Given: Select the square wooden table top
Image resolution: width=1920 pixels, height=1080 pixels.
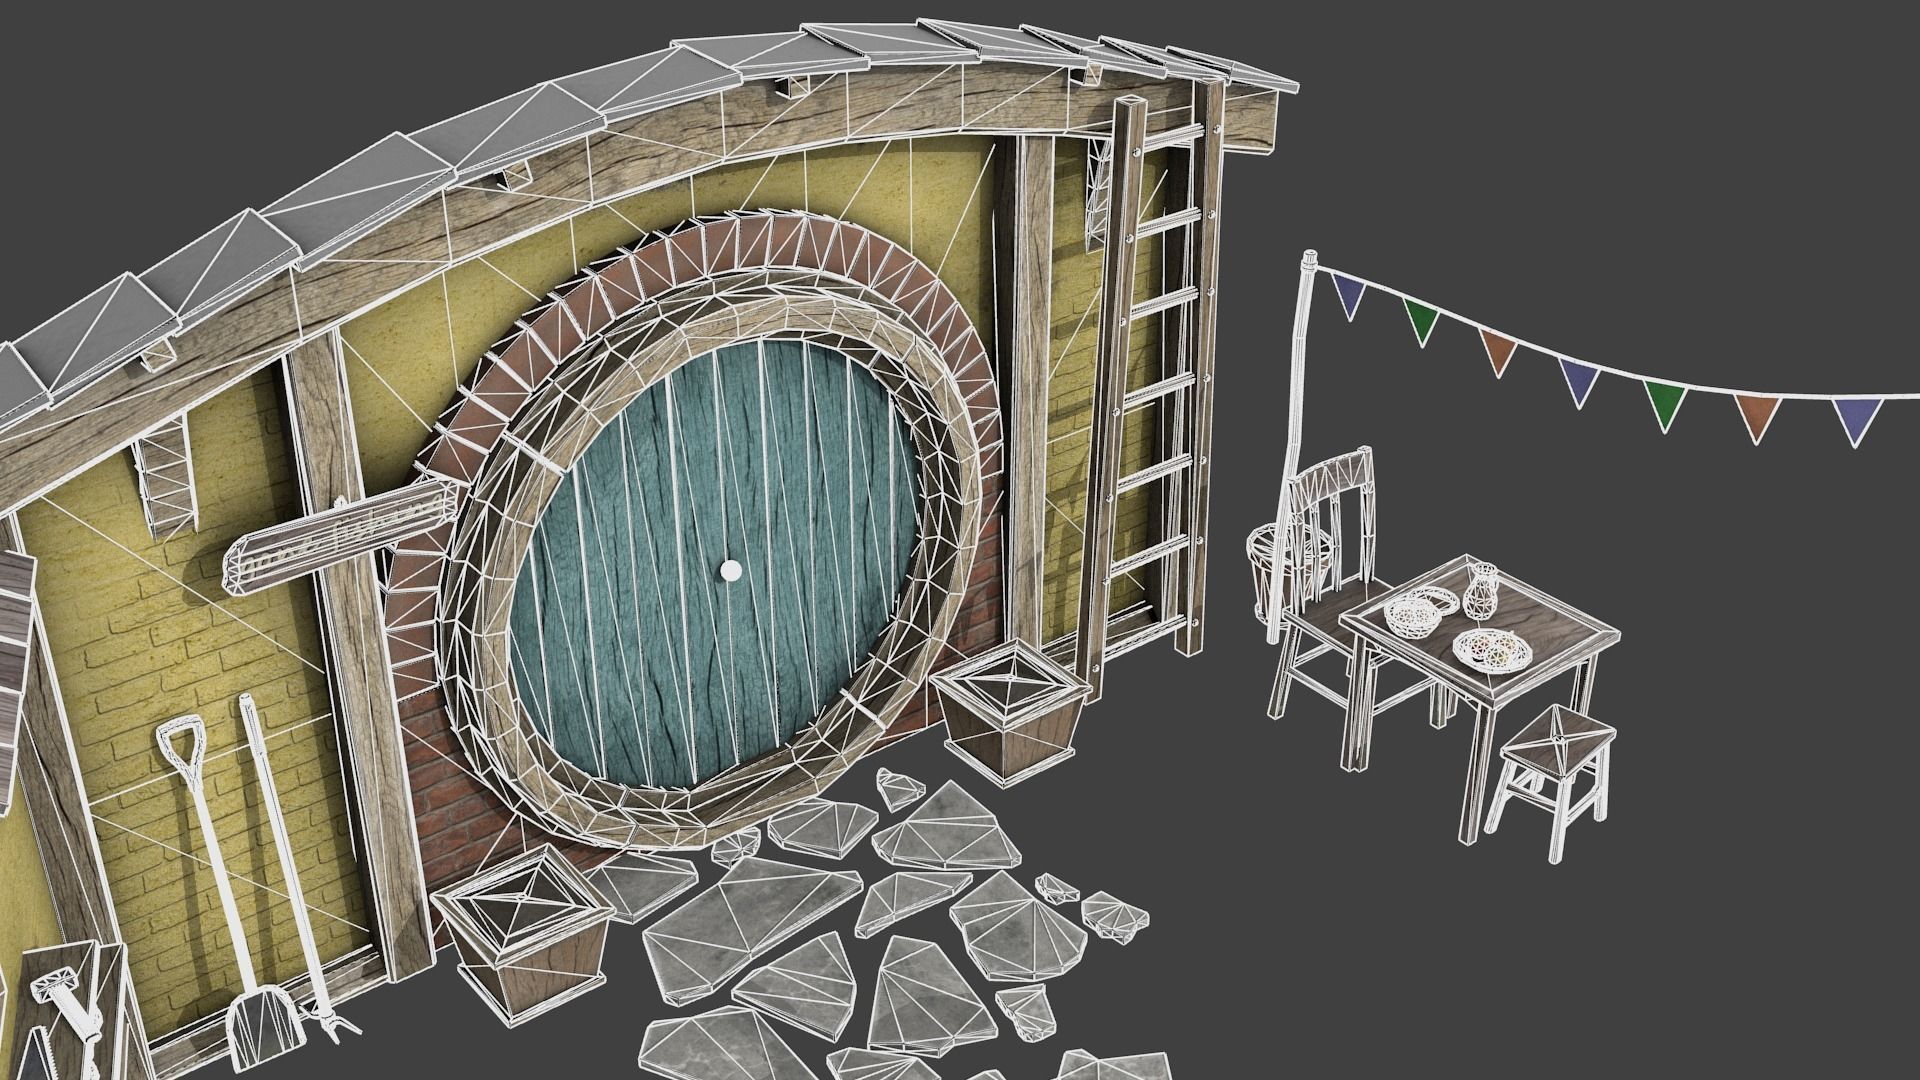Looking at the screenshot, I should pyautogui.click(x=1479, y=628).
